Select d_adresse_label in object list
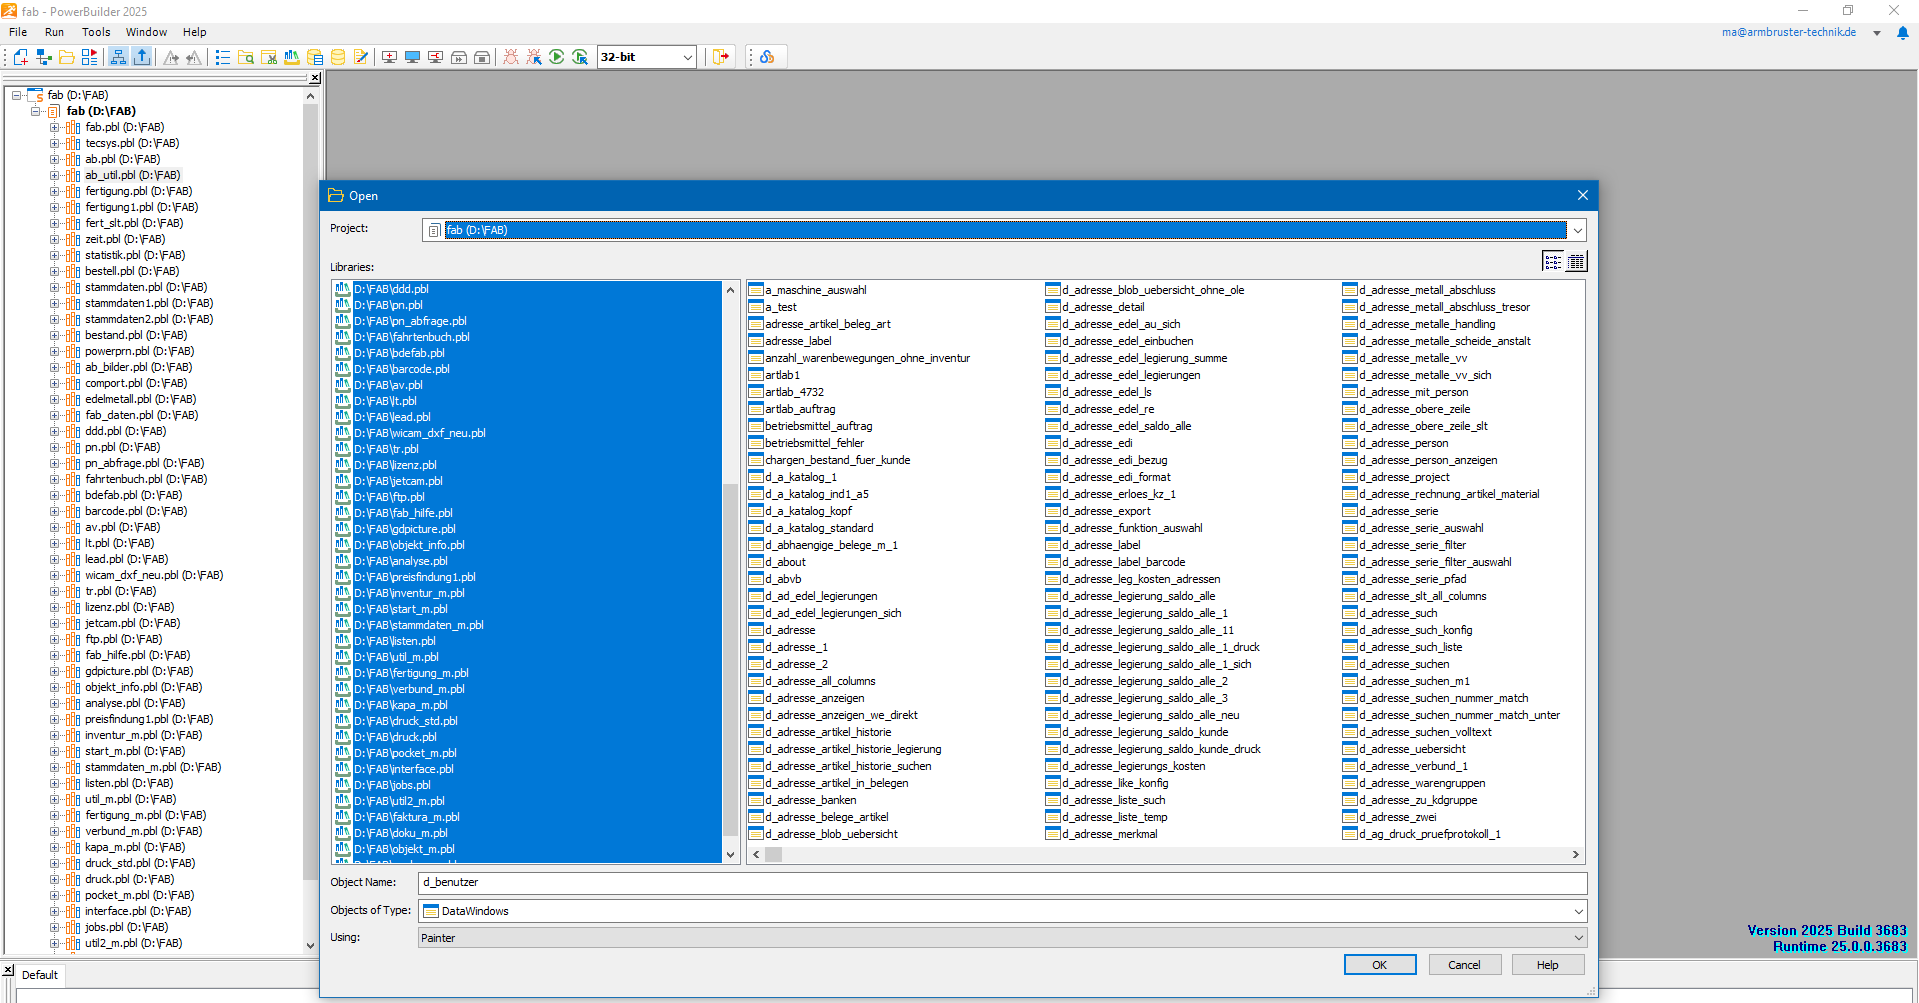Viewport: 1919px width, 1003px height. pos(1100,545)
